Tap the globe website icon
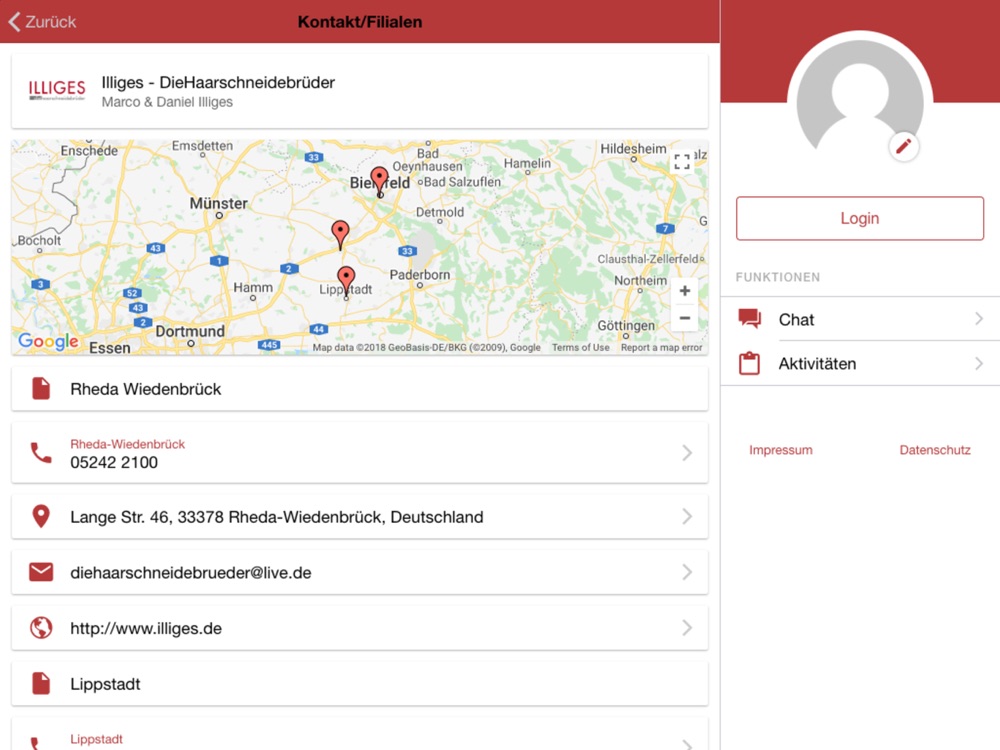This screenshot has height=750, width=1000. pos(41,628)
